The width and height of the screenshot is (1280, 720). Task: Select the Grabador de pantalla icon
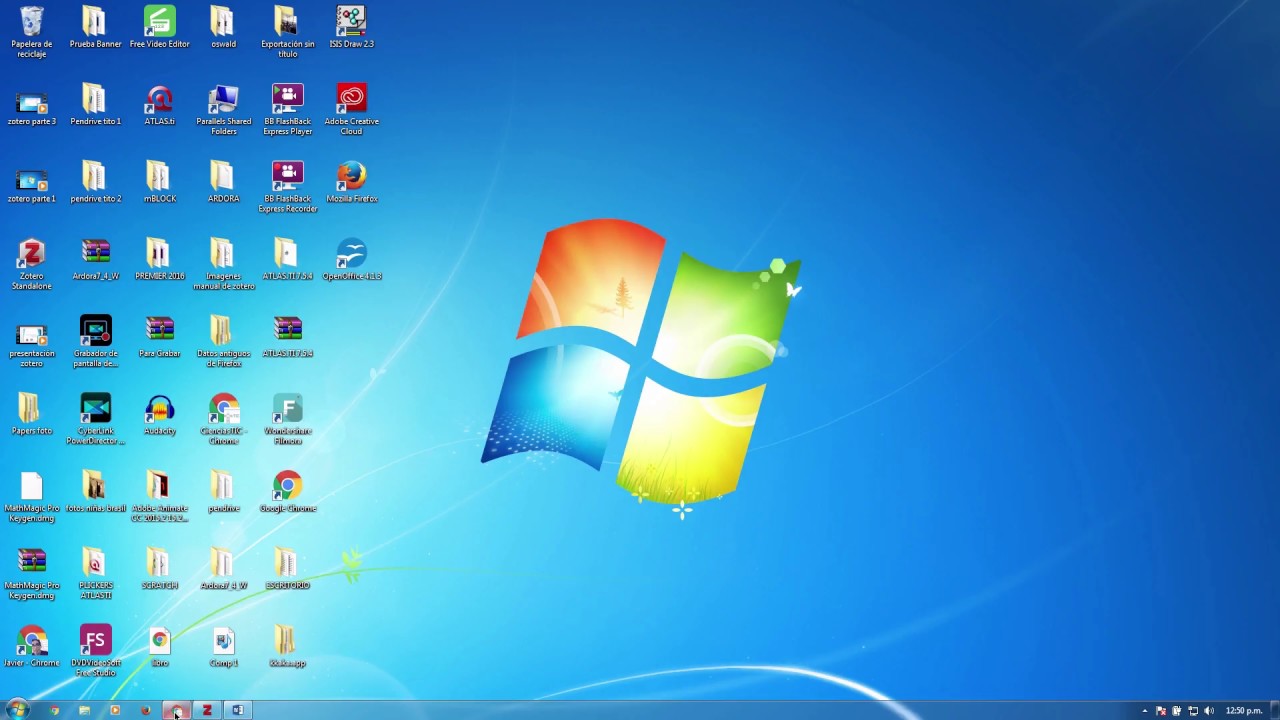(x=95, y=342)
